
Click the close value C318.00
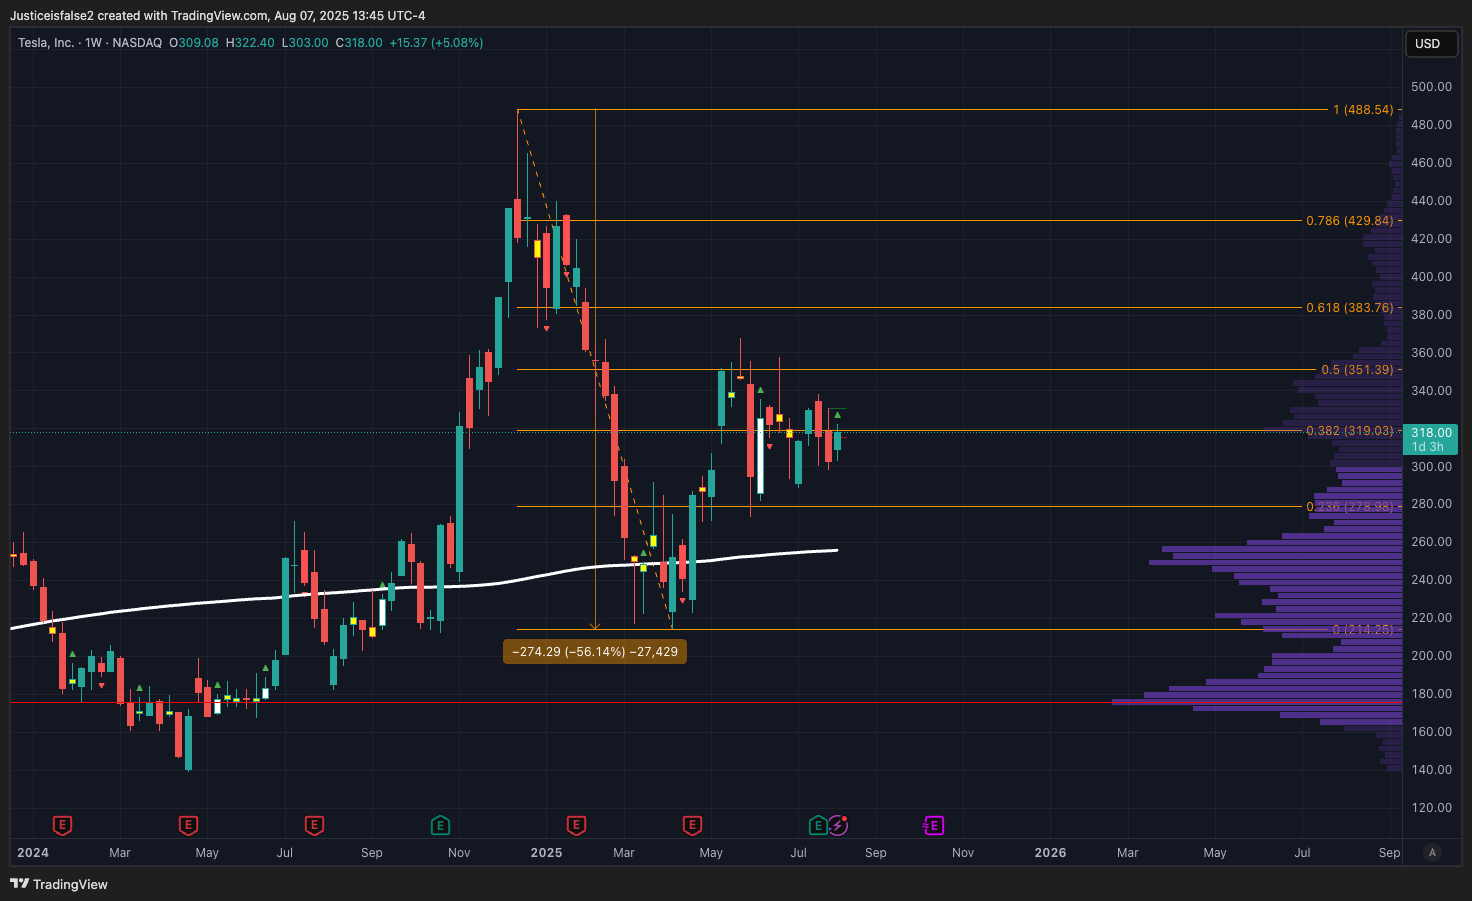[x=359, y=43]
